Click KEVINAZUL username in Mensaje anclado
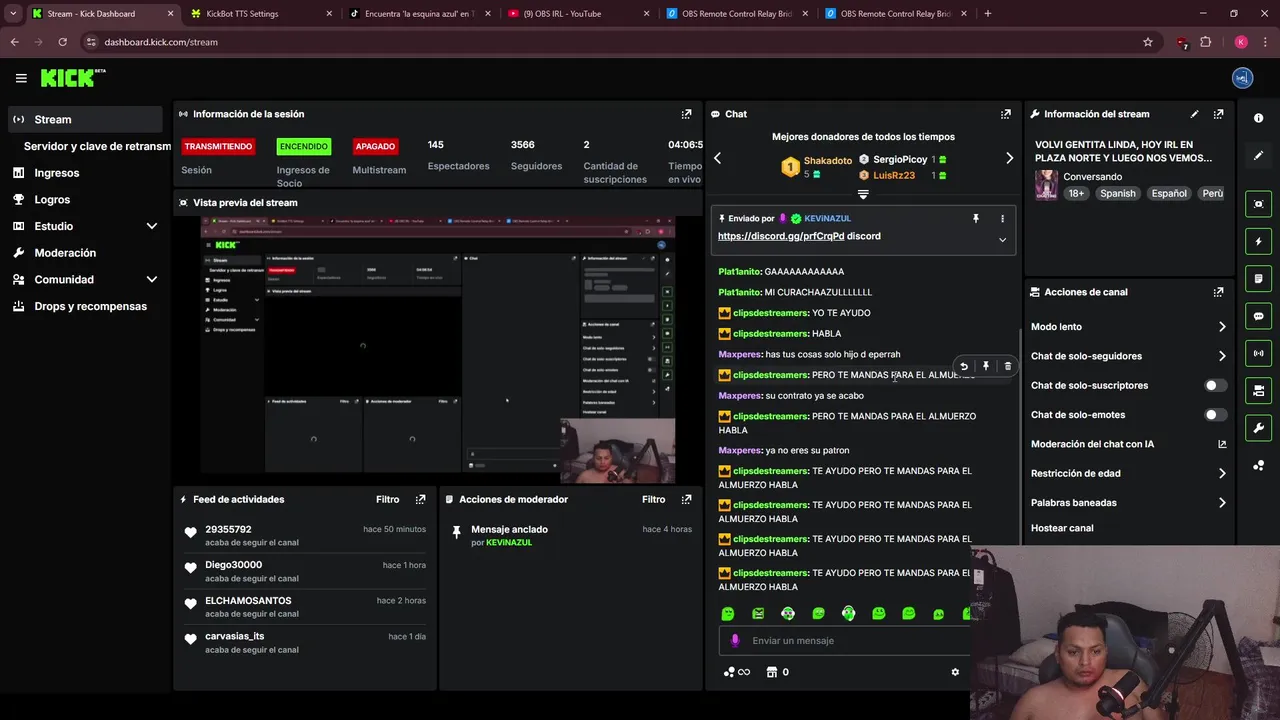1280x720 pixels. click(x=509, y=542)
